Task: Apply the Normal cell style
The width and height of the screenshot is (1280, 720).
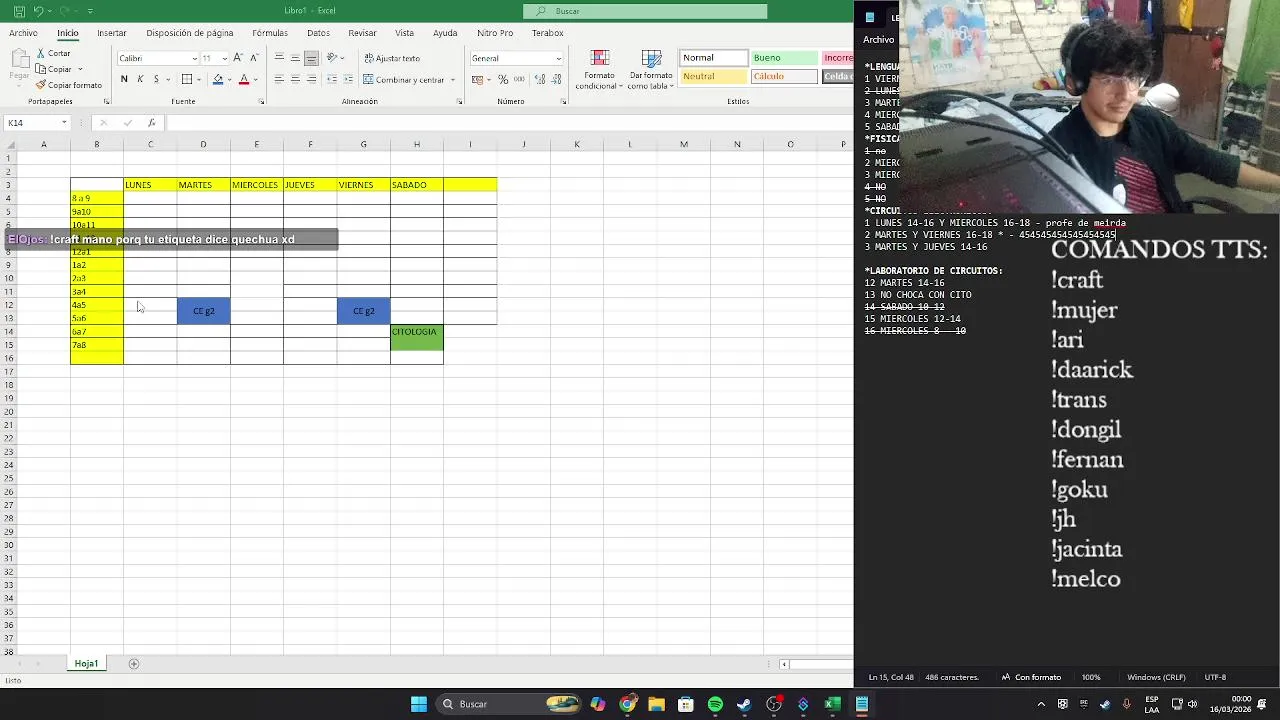Action: click(x=713, y=58)
